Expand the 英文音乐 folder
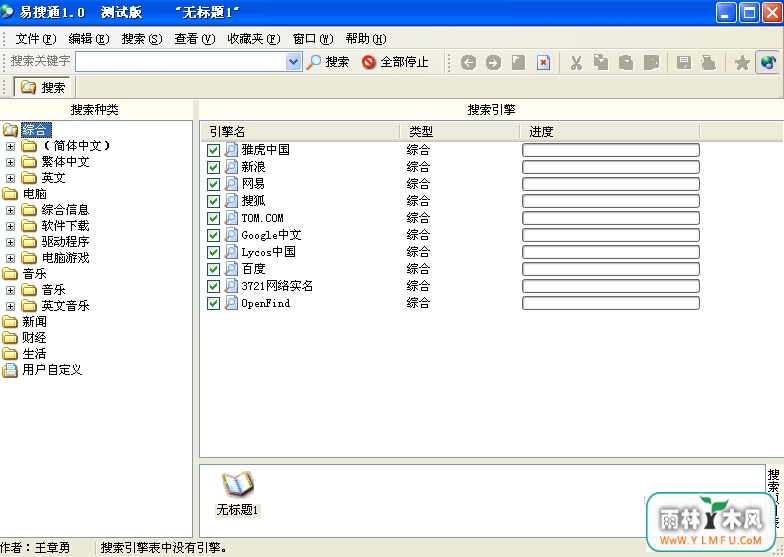The height and width of the screenshot is (557, 784). 10,306
